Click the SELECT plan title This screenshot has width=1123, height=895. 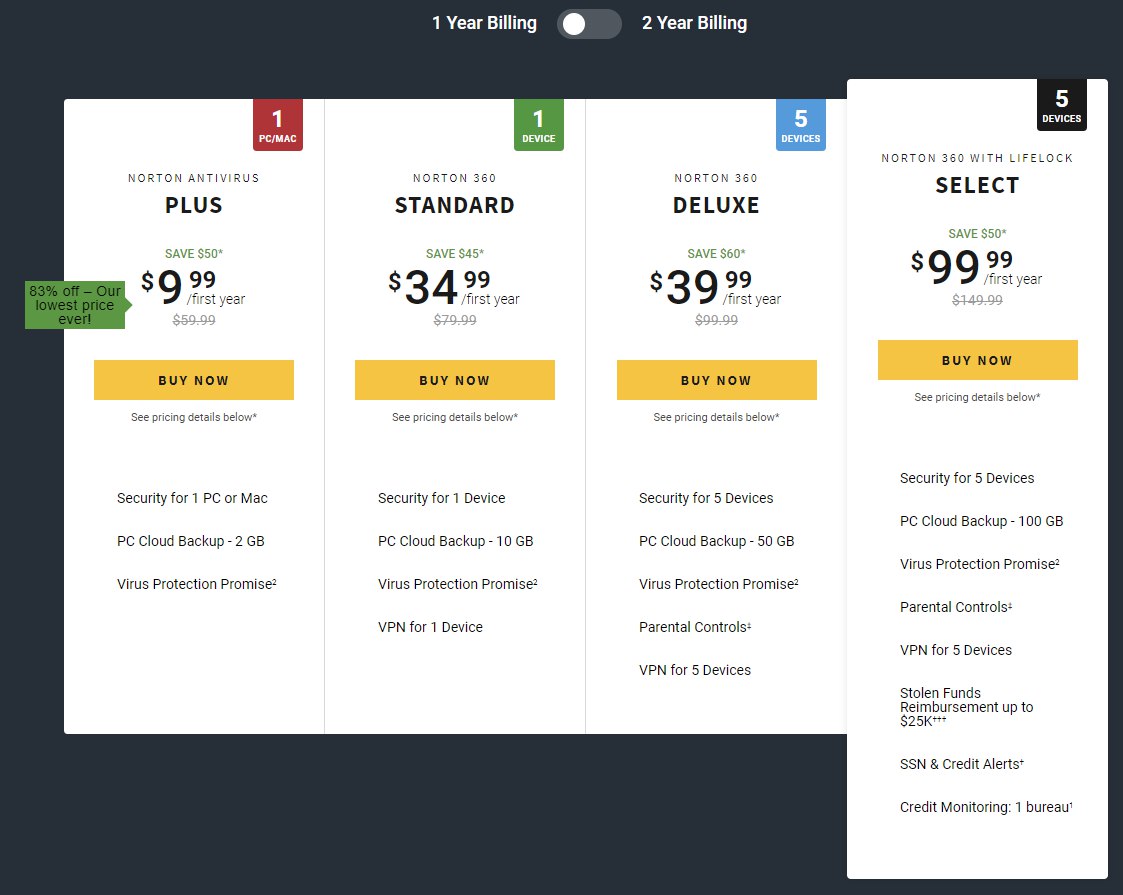[x=978, y=185]
